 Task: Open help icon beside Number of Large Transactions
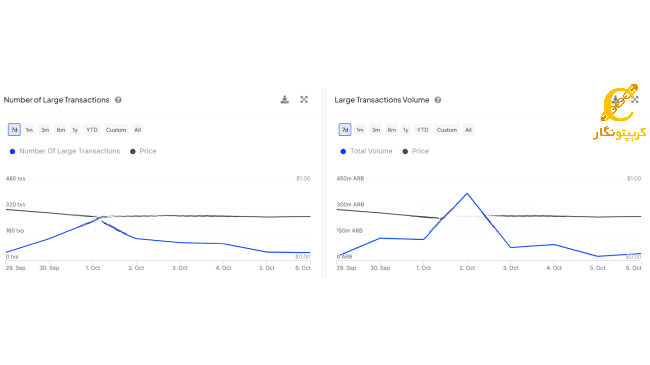[118, 100]
